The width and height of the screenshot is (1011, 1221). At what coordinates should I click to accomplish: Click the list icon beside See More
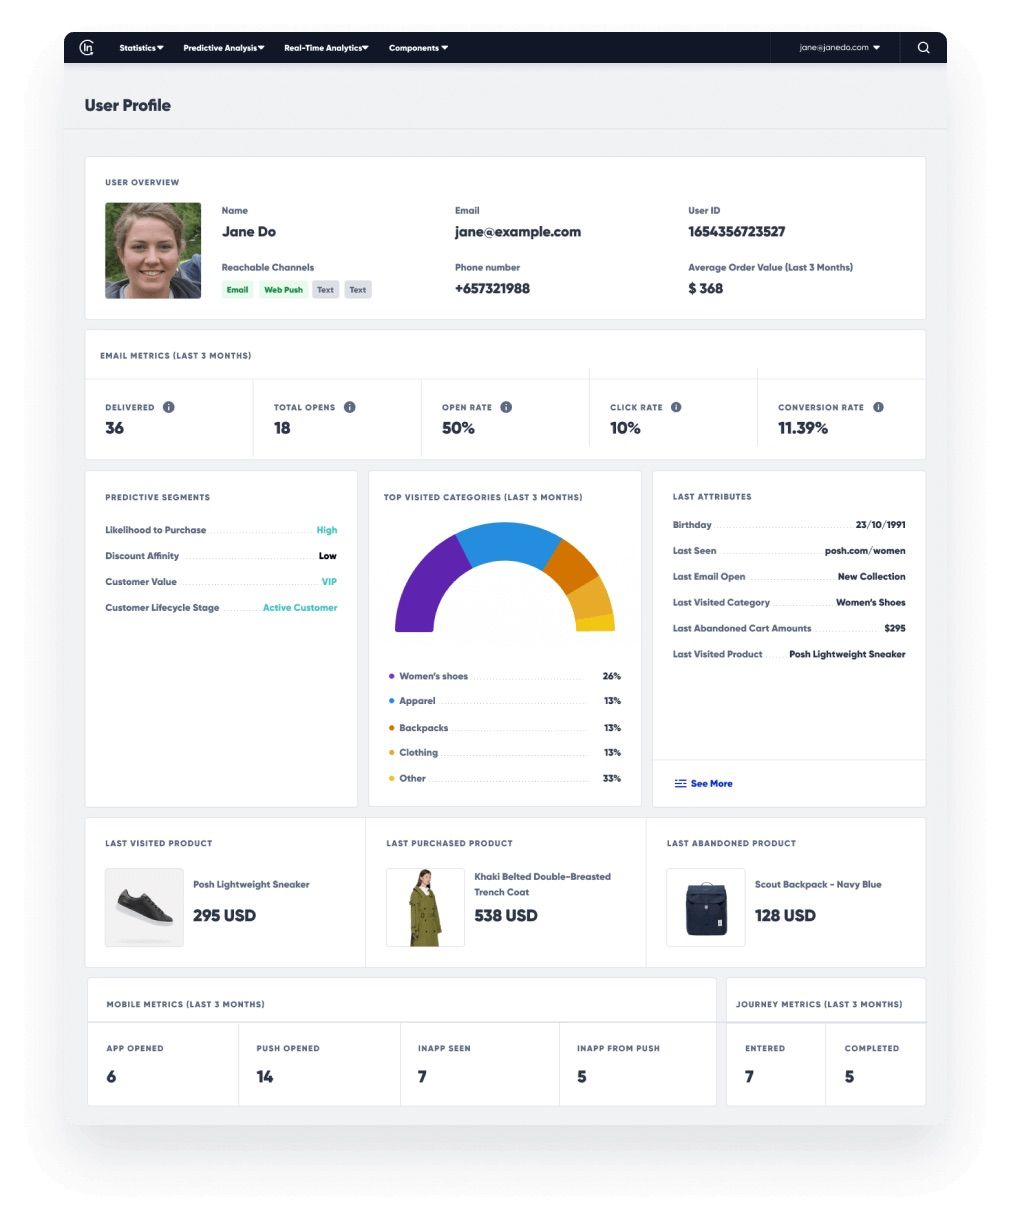pyautogui.click(x=680, y=784)
